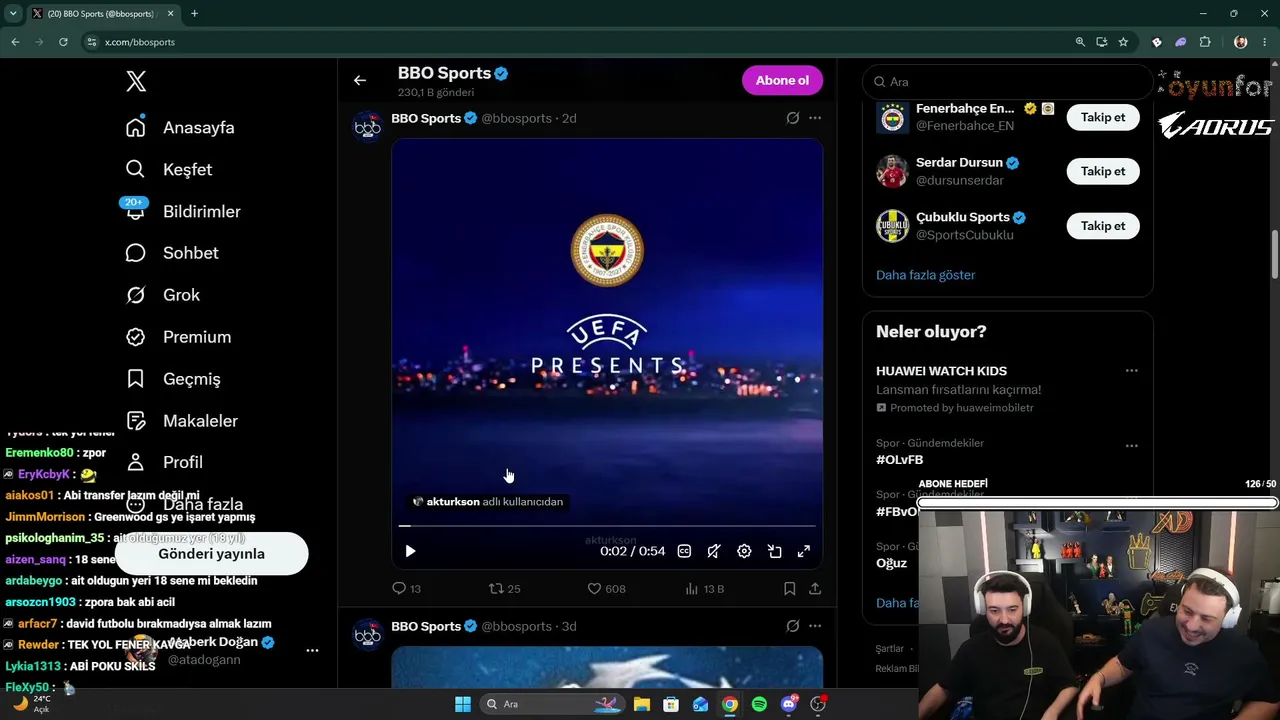Open the Windows Start menu
The image size is (1280, 720).
tap(463, 704)
